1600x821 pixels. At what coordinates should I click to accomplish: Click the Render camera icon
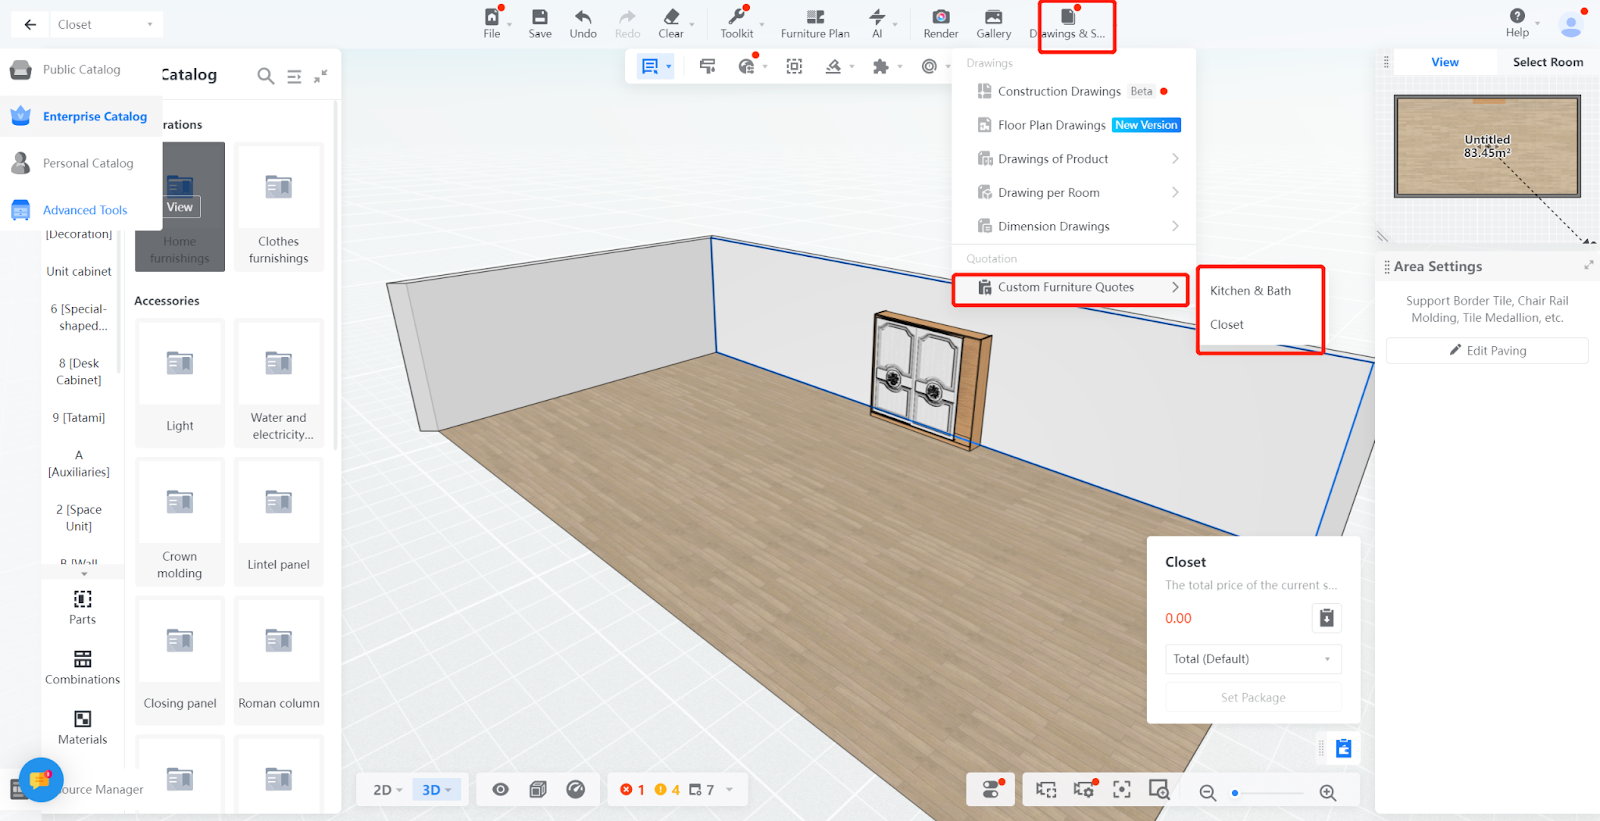pyautogui.click(x=940, y=17)
